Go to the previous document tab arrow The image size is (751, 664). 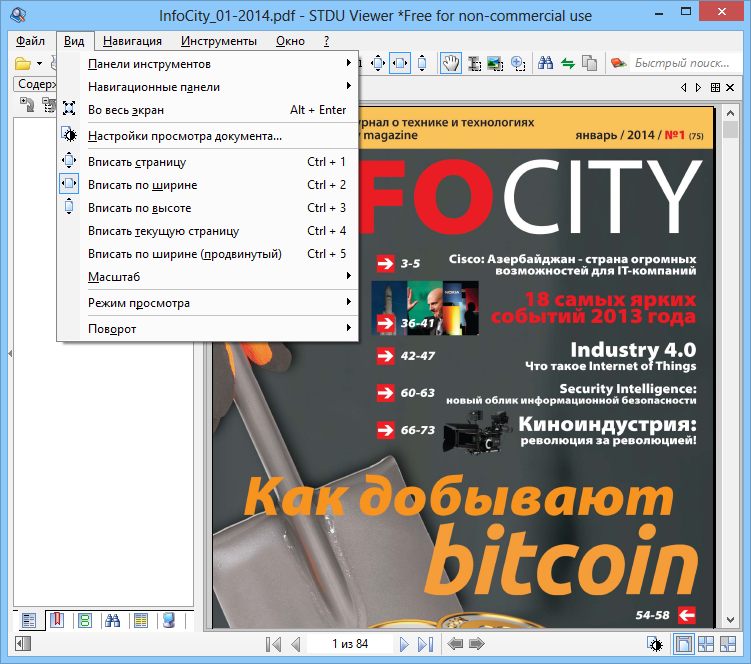(683, 88)
